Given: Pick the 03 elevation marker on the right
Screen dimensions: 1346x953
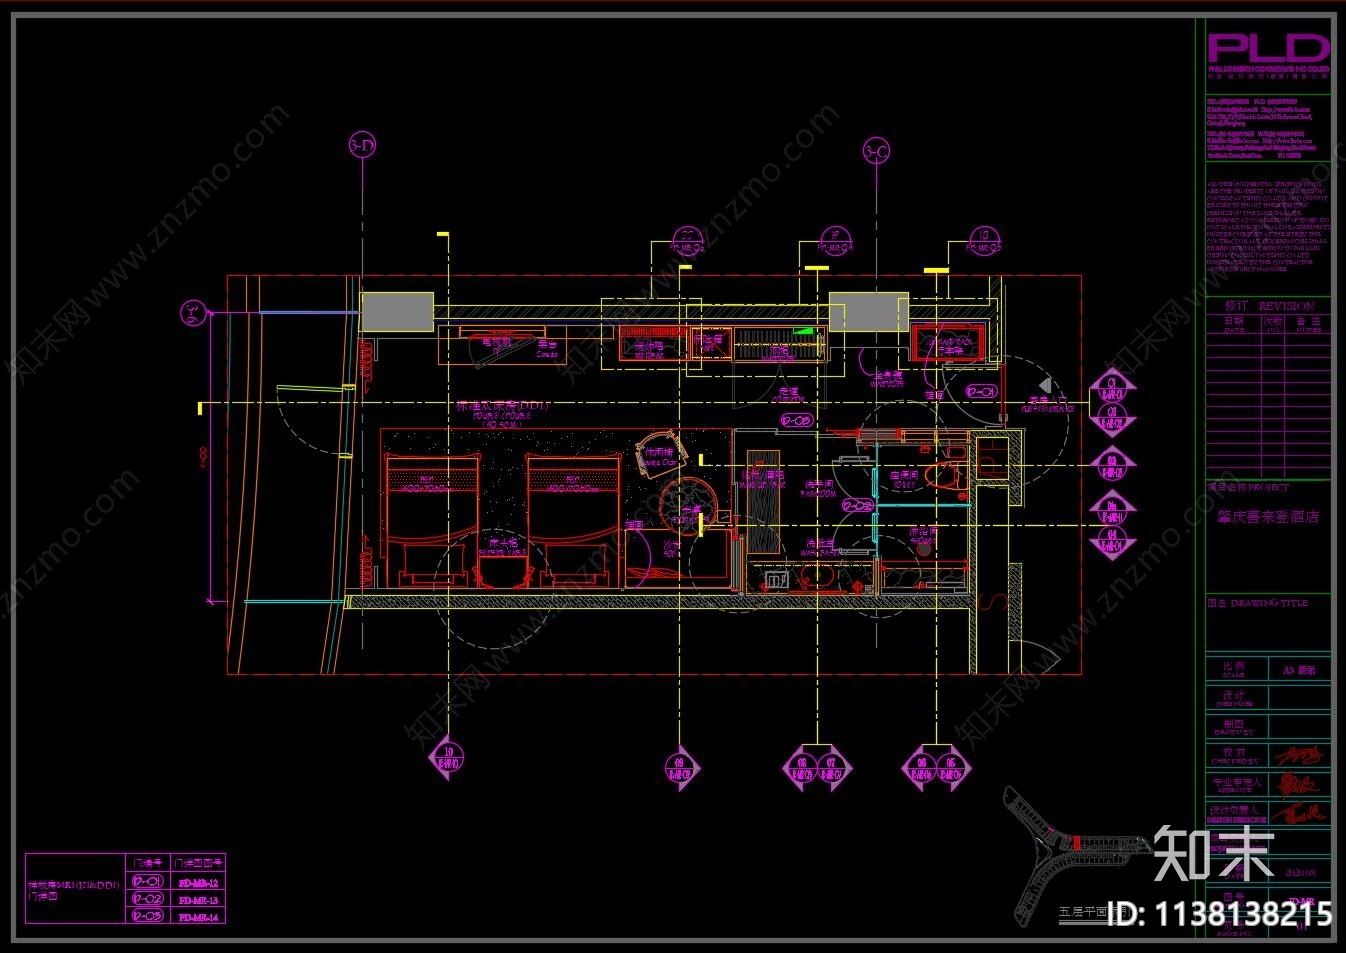Looking at the screenshot, I should point(1112,465).
